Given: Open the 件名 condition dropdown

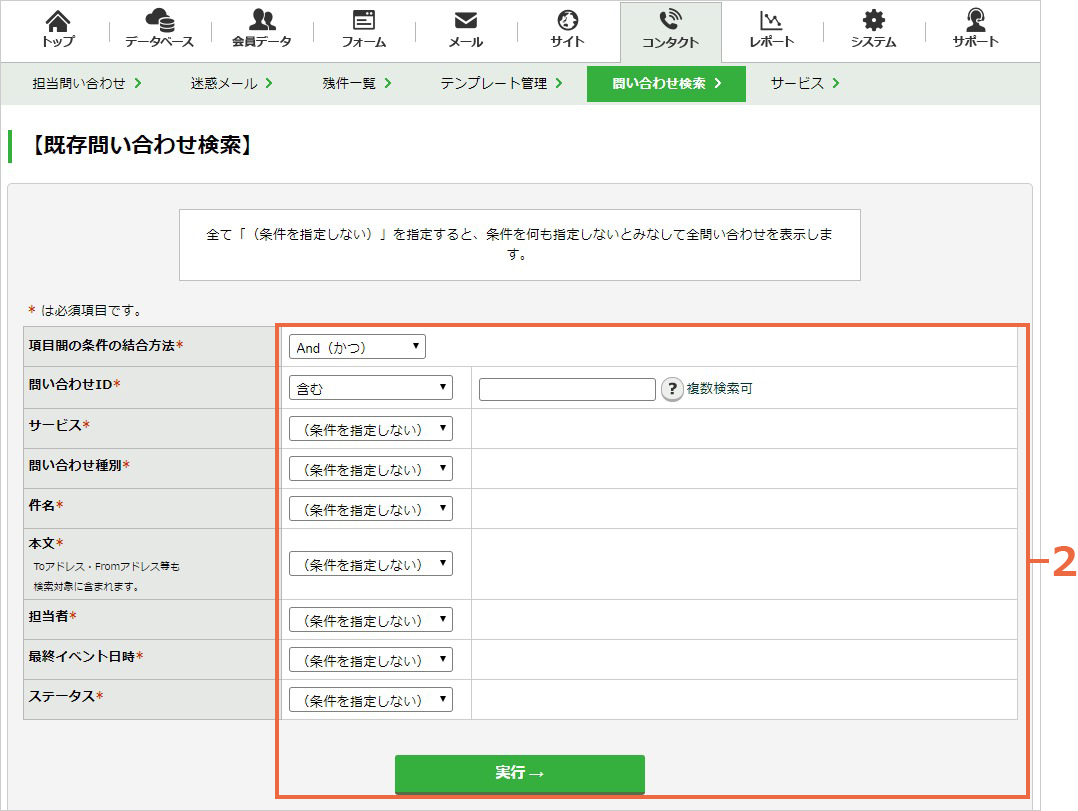Looking at the screenshot, I should tap(371, 509).
